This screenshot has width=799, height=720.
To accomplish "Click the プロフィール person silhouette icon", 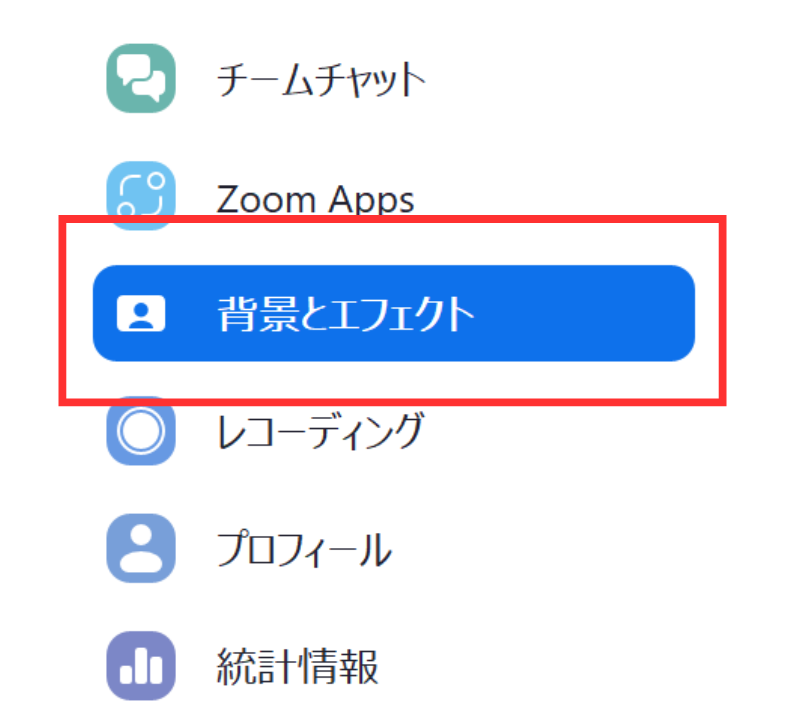I will point(141,548).
